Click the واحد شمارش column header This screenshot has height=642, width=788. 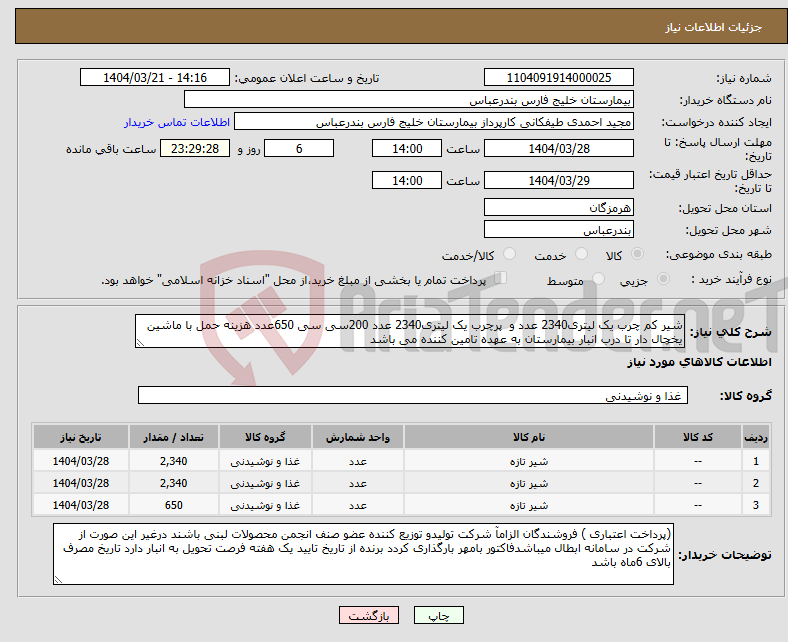[x=358, y=437]
